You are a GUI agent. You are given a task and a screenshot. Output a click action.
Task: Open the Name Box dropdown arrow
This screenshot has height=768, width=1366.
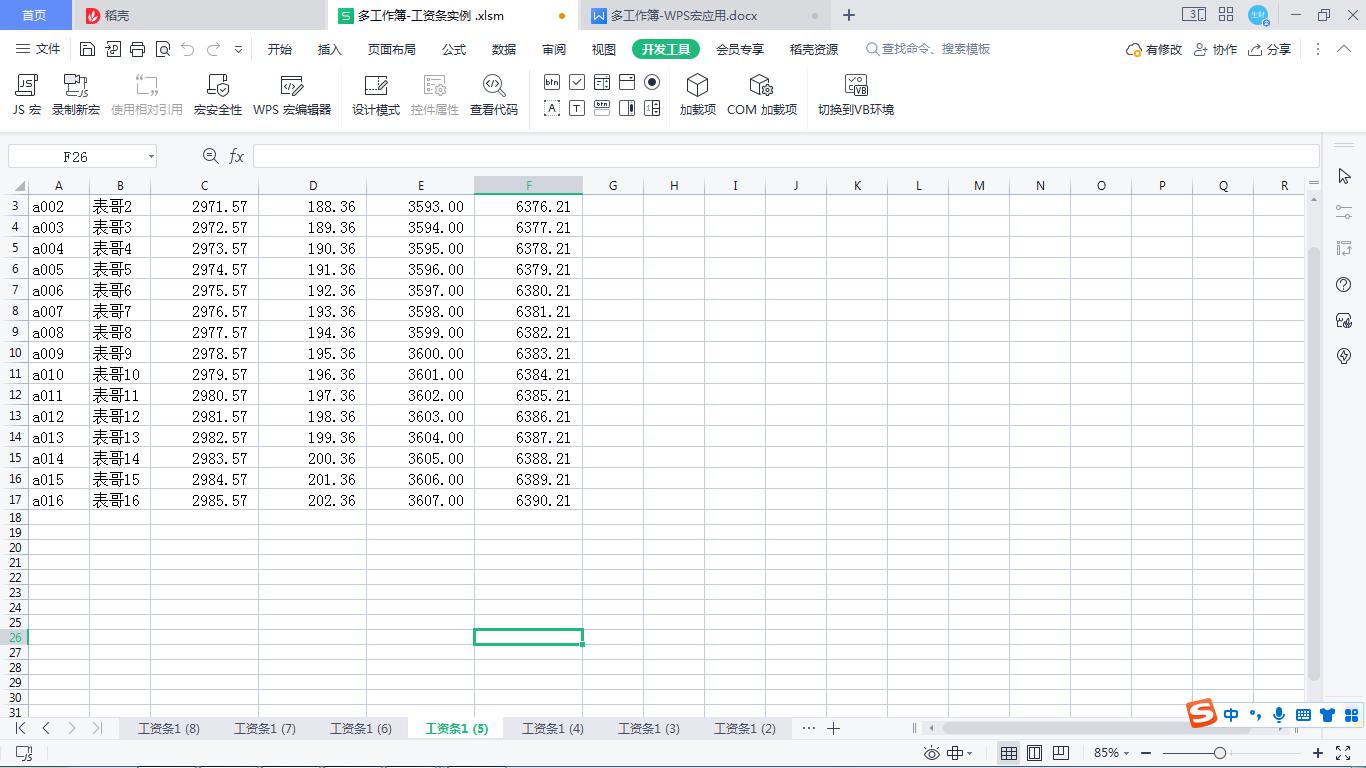(x=151, y=156)
